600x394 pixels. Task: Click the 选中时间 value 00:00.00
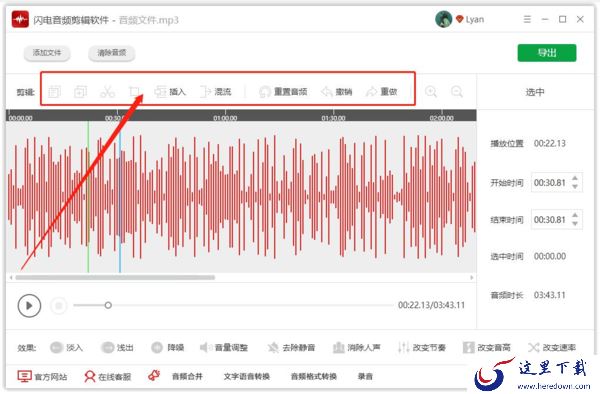(550, 256)
